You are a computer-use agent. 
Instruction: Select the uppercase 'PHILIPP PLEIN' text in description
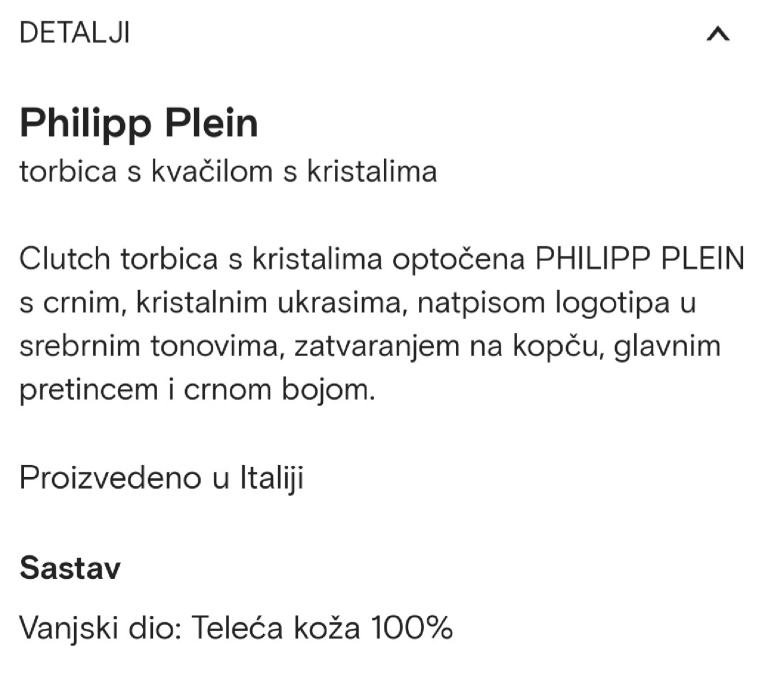(641, 259)
